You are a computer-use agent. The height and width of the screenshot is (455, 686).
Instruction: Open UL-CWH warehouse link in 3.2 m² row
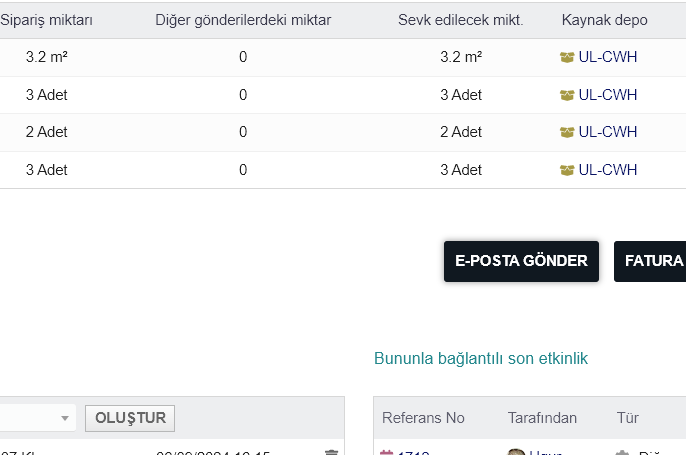click(x=608, y=57)
